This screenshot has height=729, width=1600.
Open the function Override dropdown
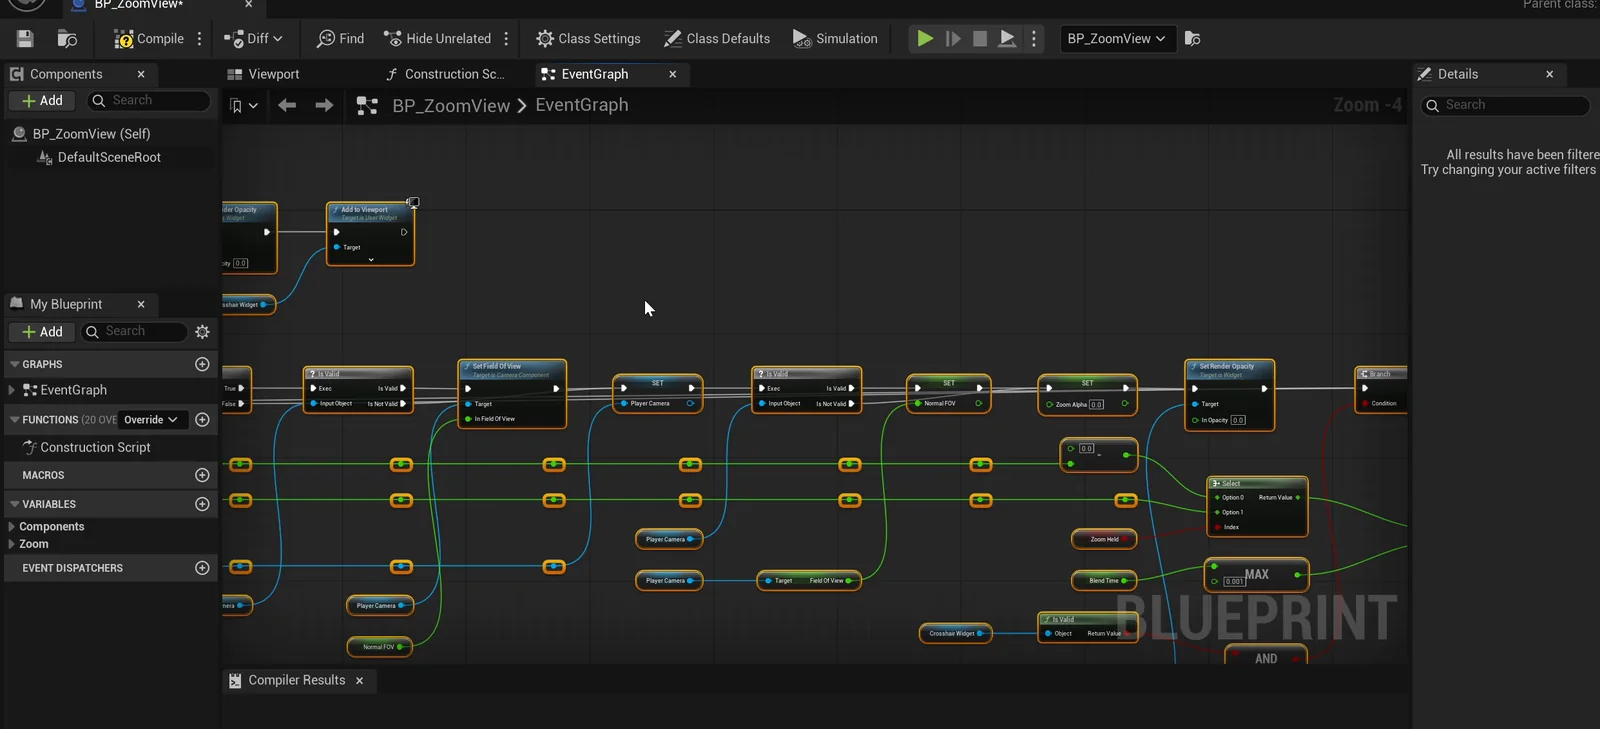151,420
